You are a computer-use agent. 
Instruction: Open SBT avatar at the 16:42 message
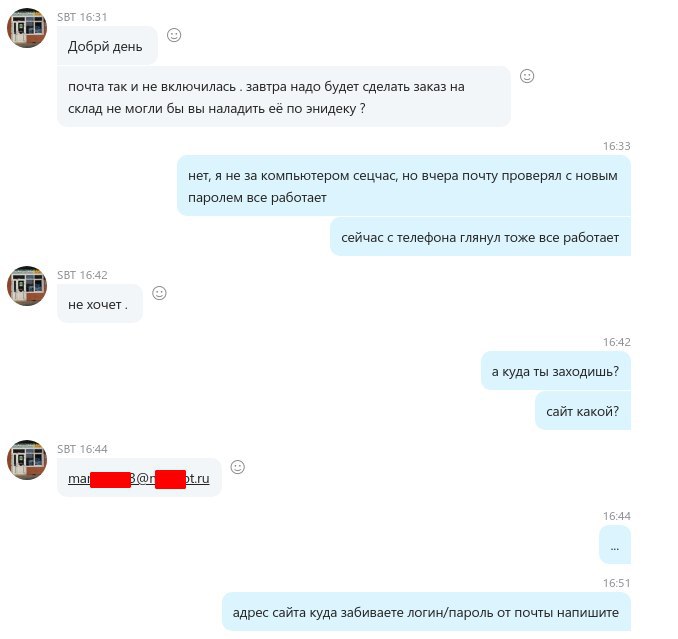point(27,286)
